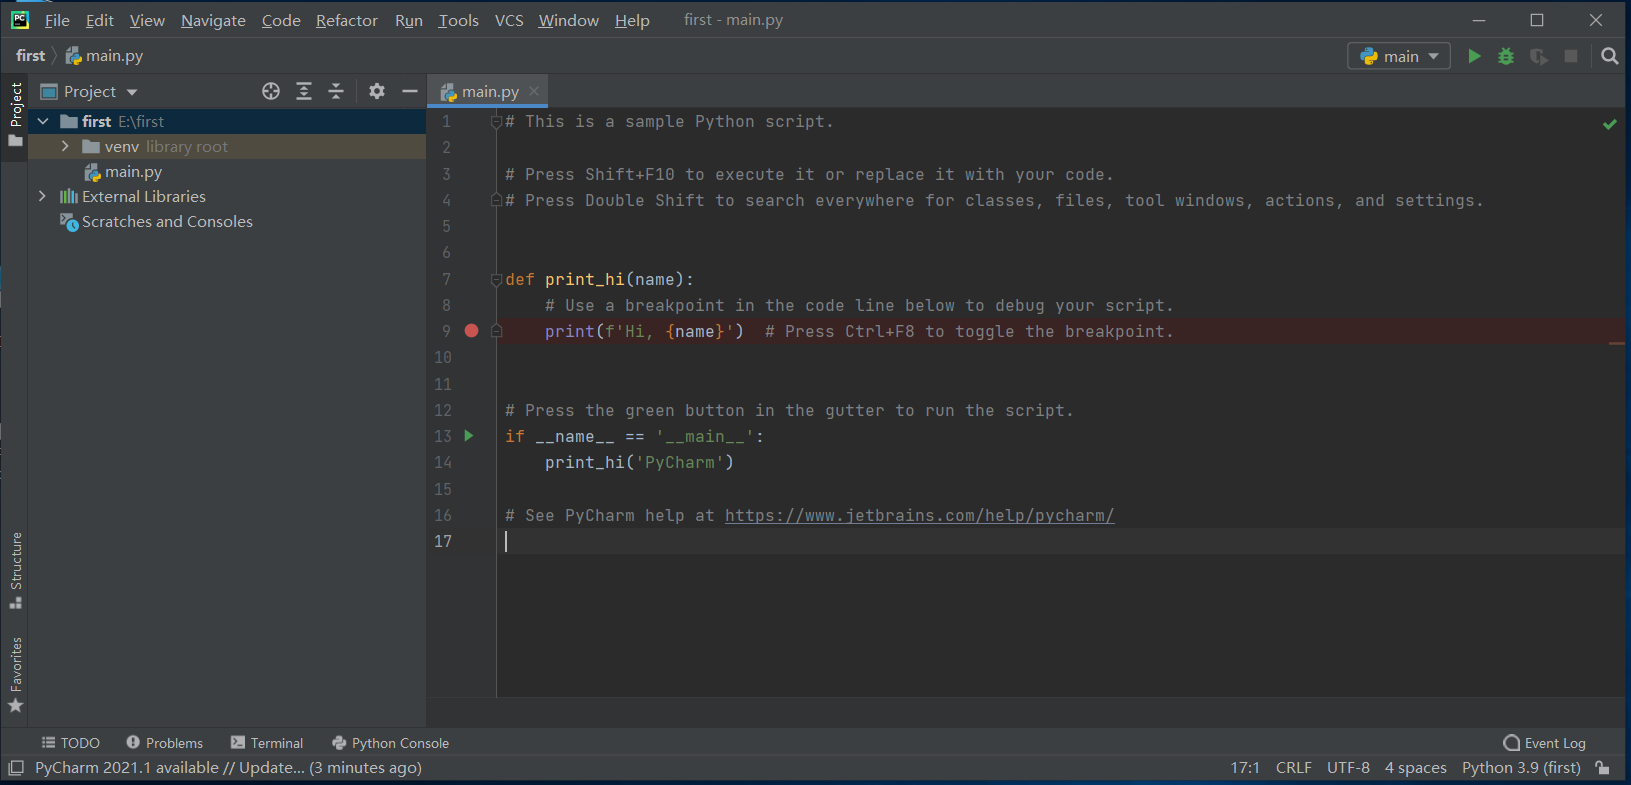Collapse all icon in Project panel

pyautogui.click(x=336, y=91)
